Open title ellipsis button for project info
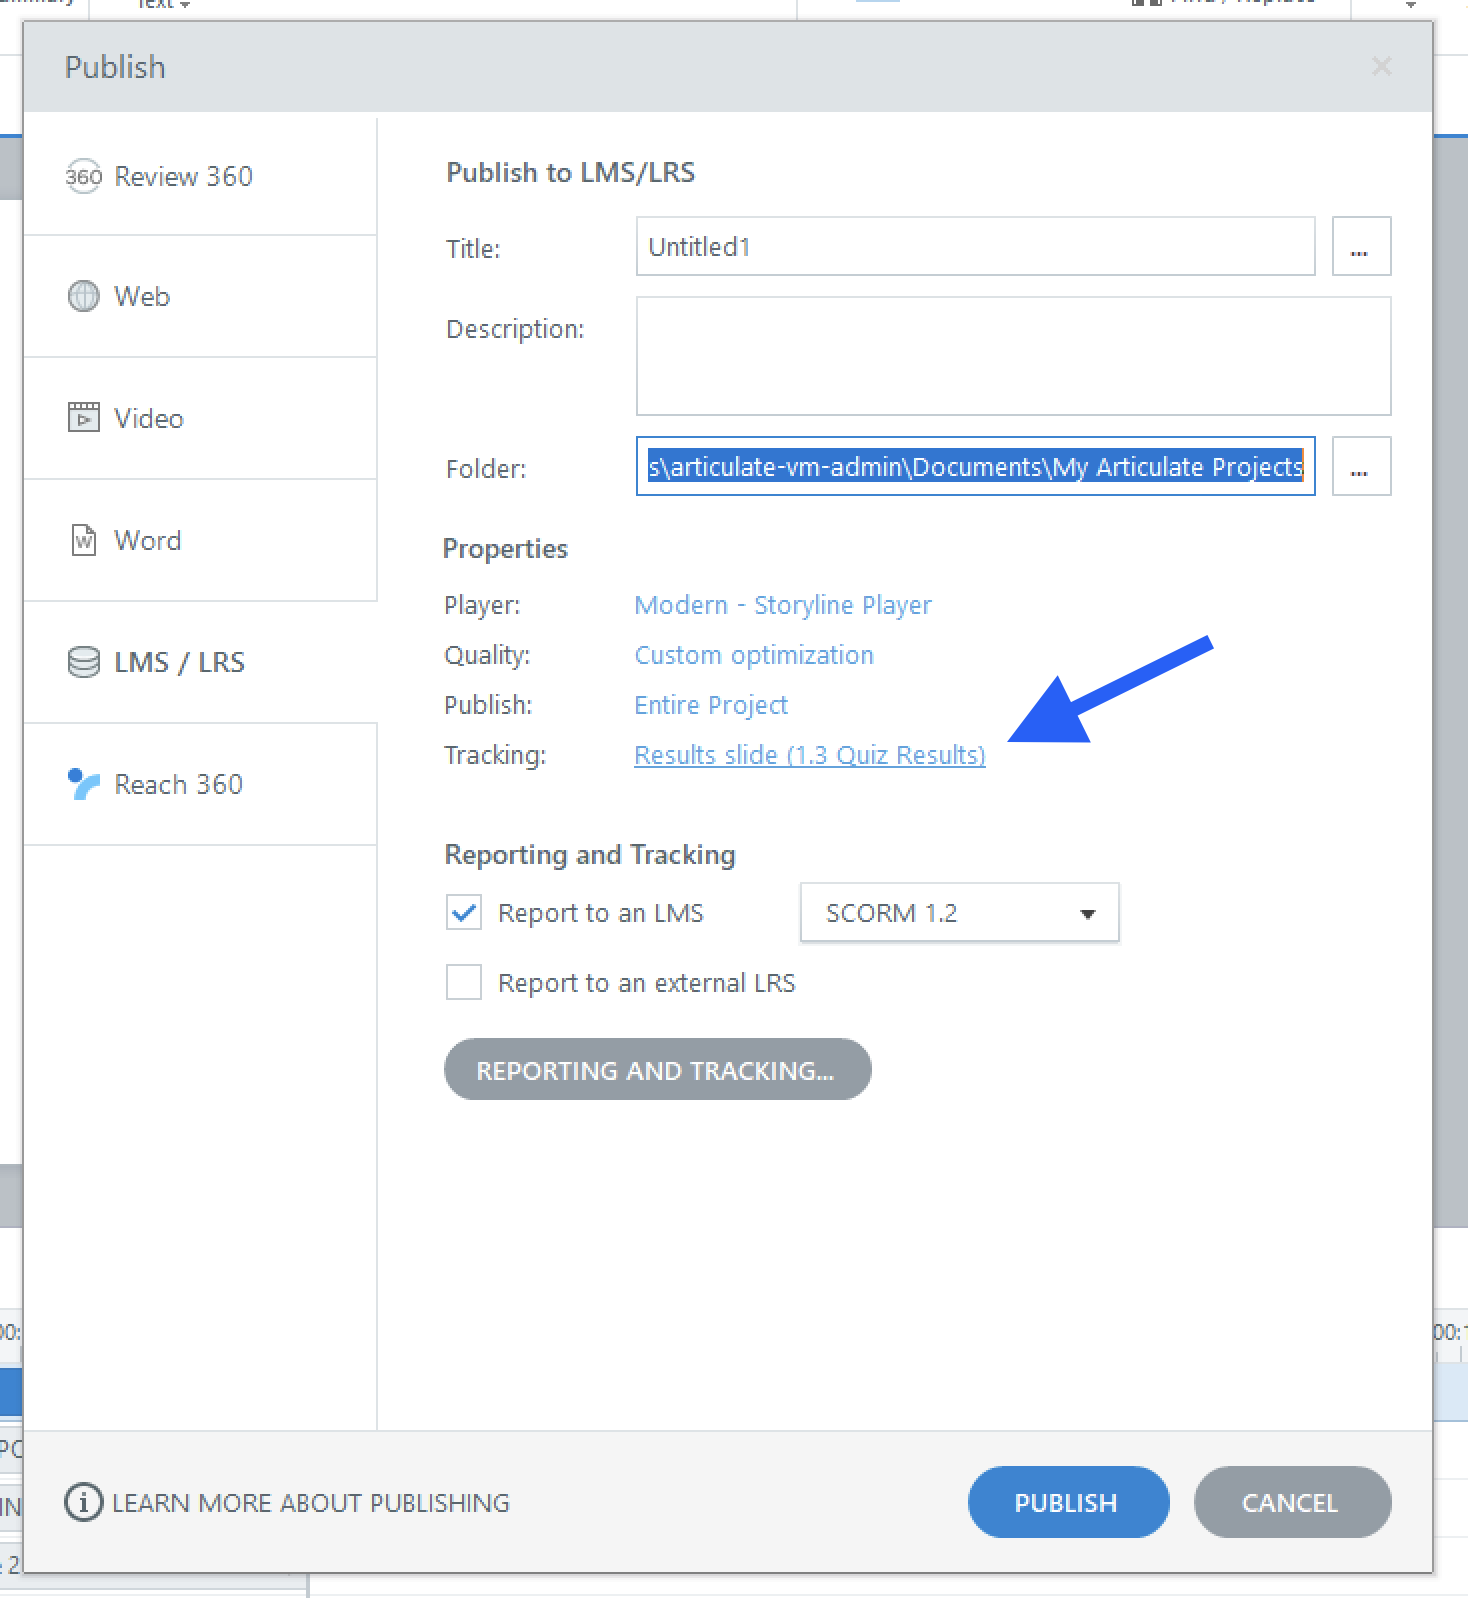1468x1598 pixels. (x=1361, y=247)
